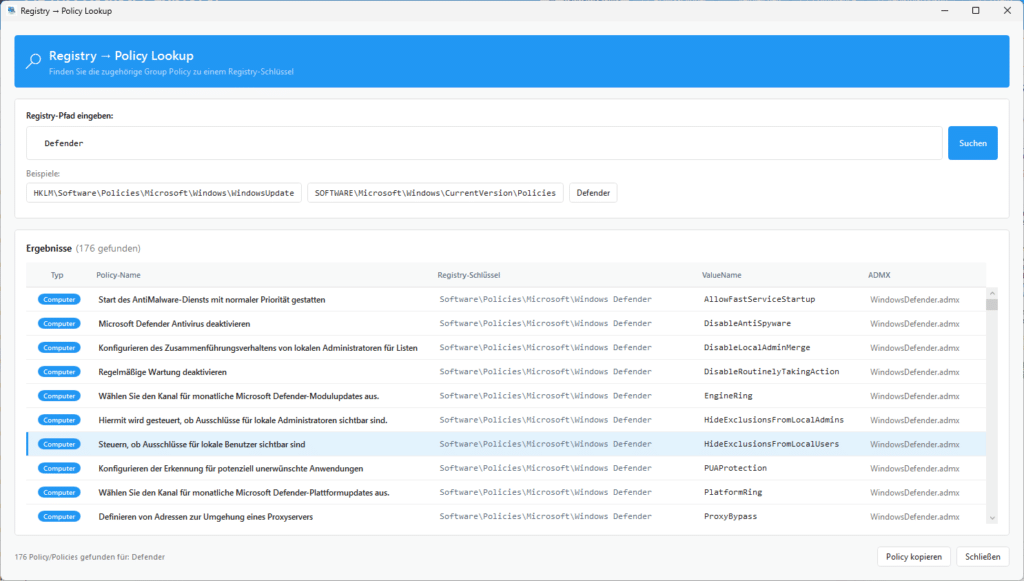1024x581 pixels.
Task: Click scrollbar up arrow in results list
Action: click(992, 293)
